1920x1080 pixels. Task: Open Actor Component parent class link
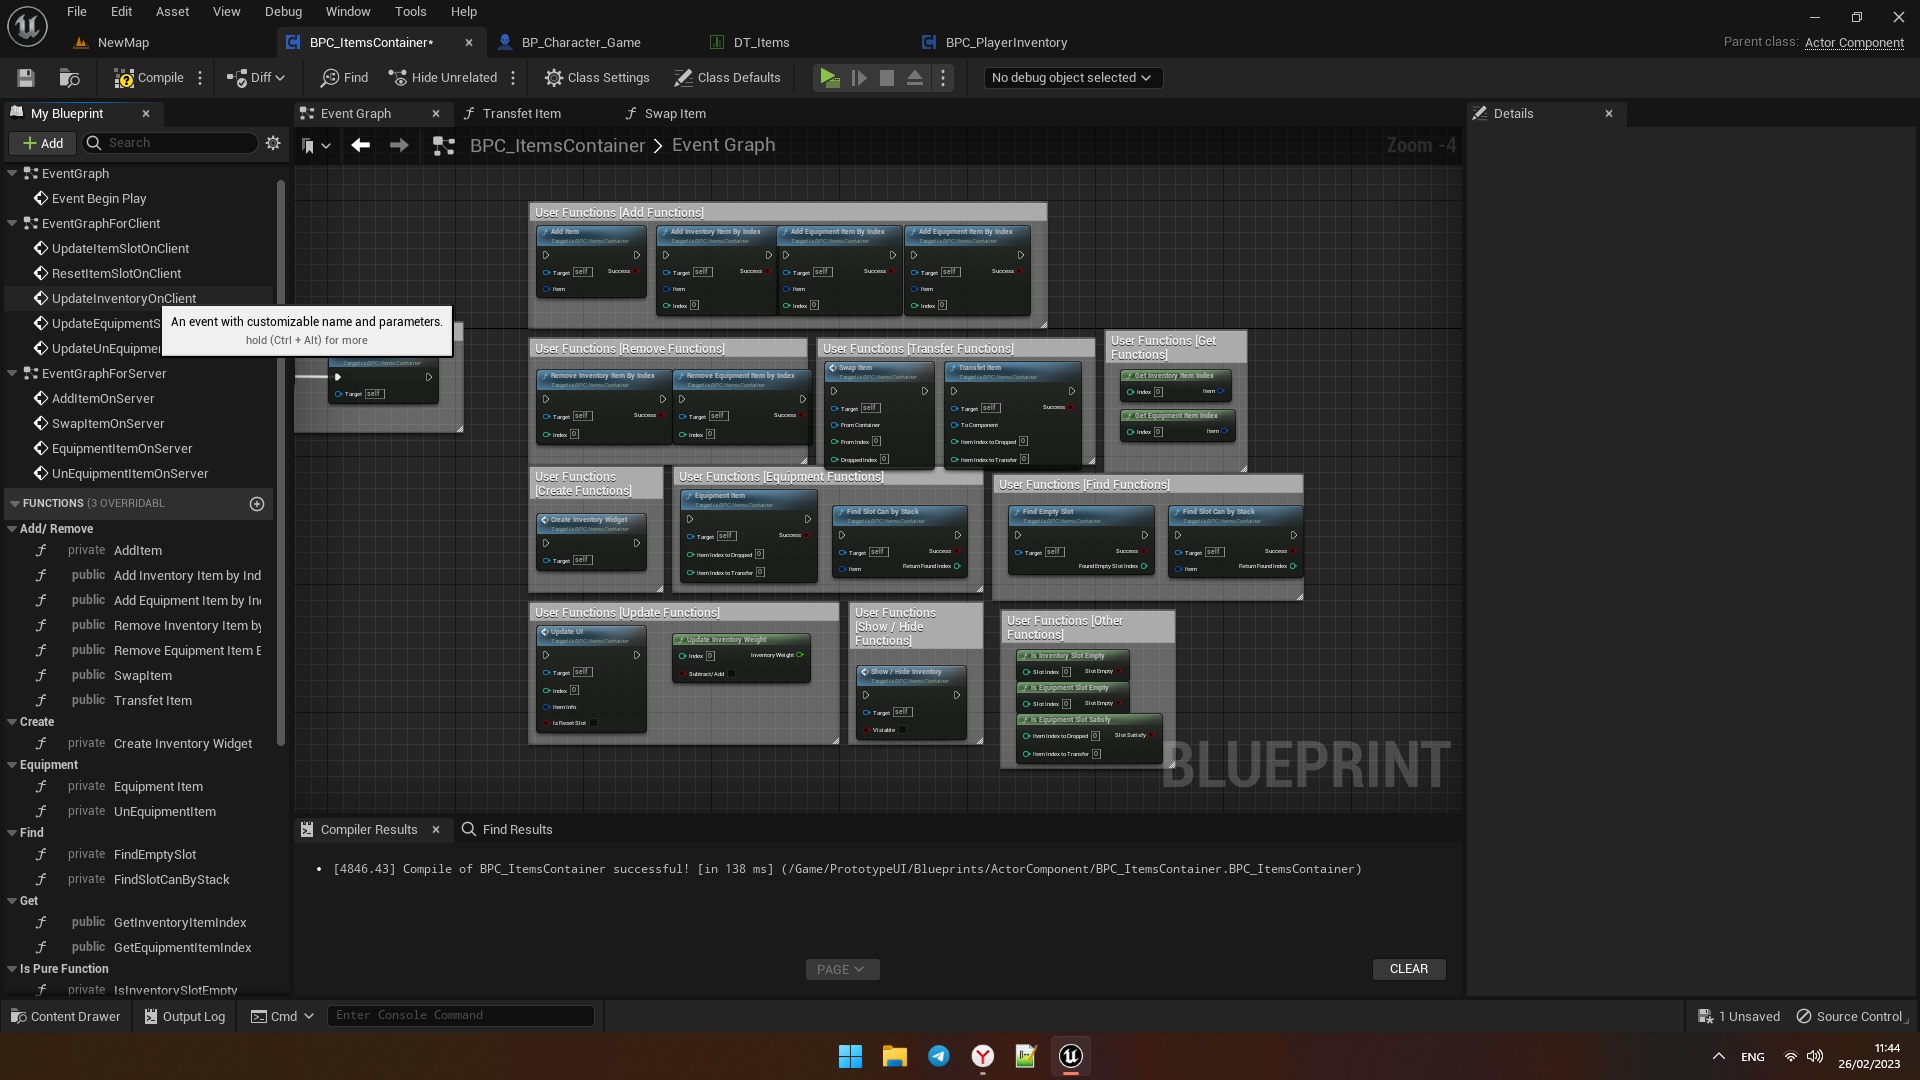pyautogui.click(x=1854, y=43)
